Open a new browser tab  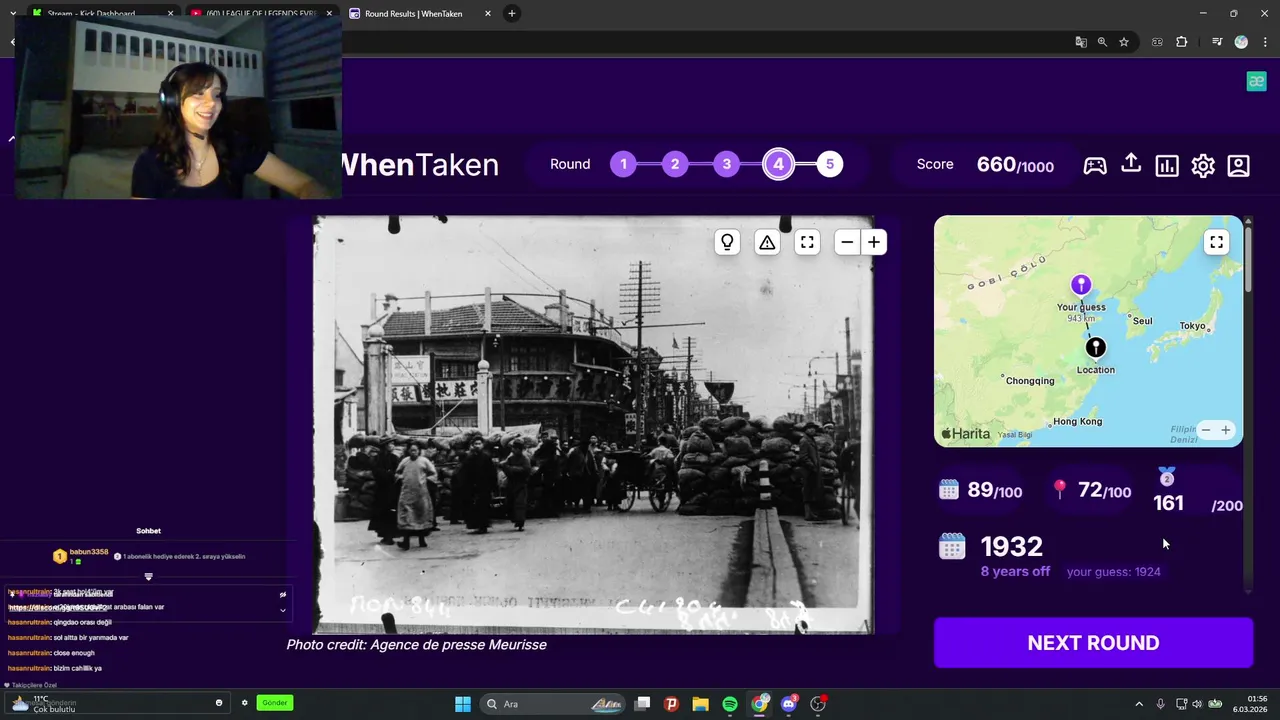(x=512, y=14)
